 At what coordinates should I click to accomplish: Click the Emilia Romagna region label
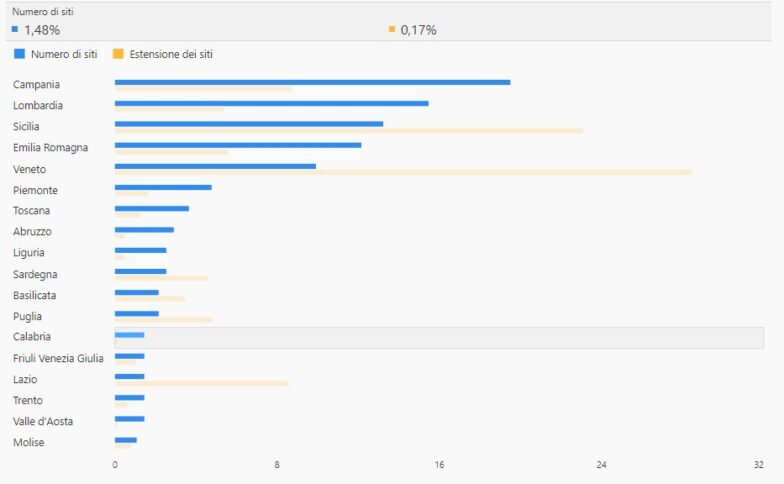[x=50, y=148]
